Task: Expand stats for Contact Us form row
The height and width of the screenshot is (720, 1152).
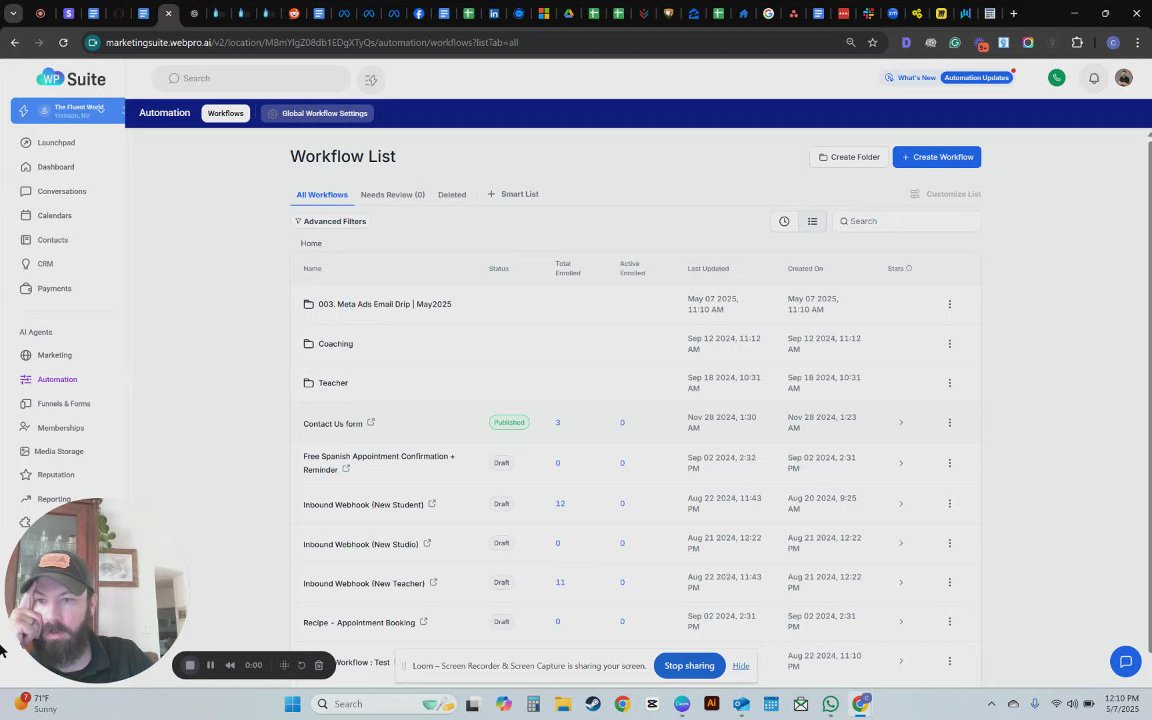Action: pos(901,422)
